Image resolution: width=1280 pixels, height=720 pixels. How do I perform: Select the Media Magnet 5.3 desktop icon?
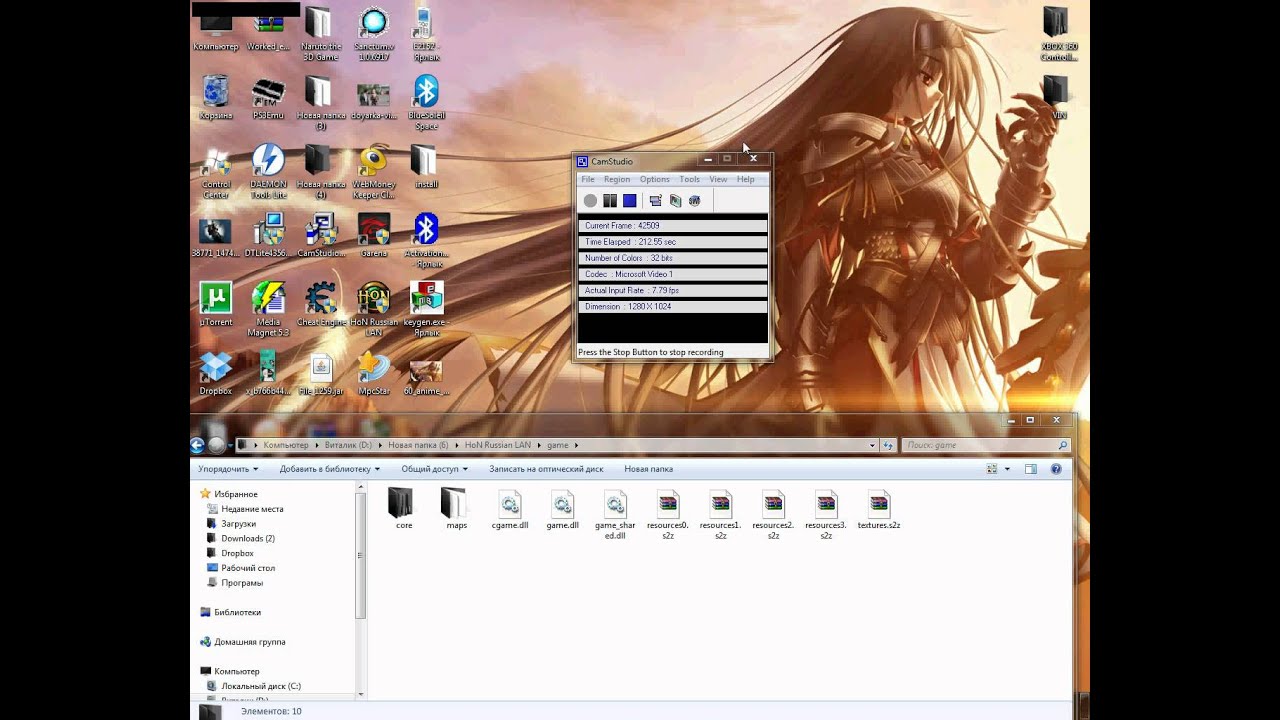(268, 308)
